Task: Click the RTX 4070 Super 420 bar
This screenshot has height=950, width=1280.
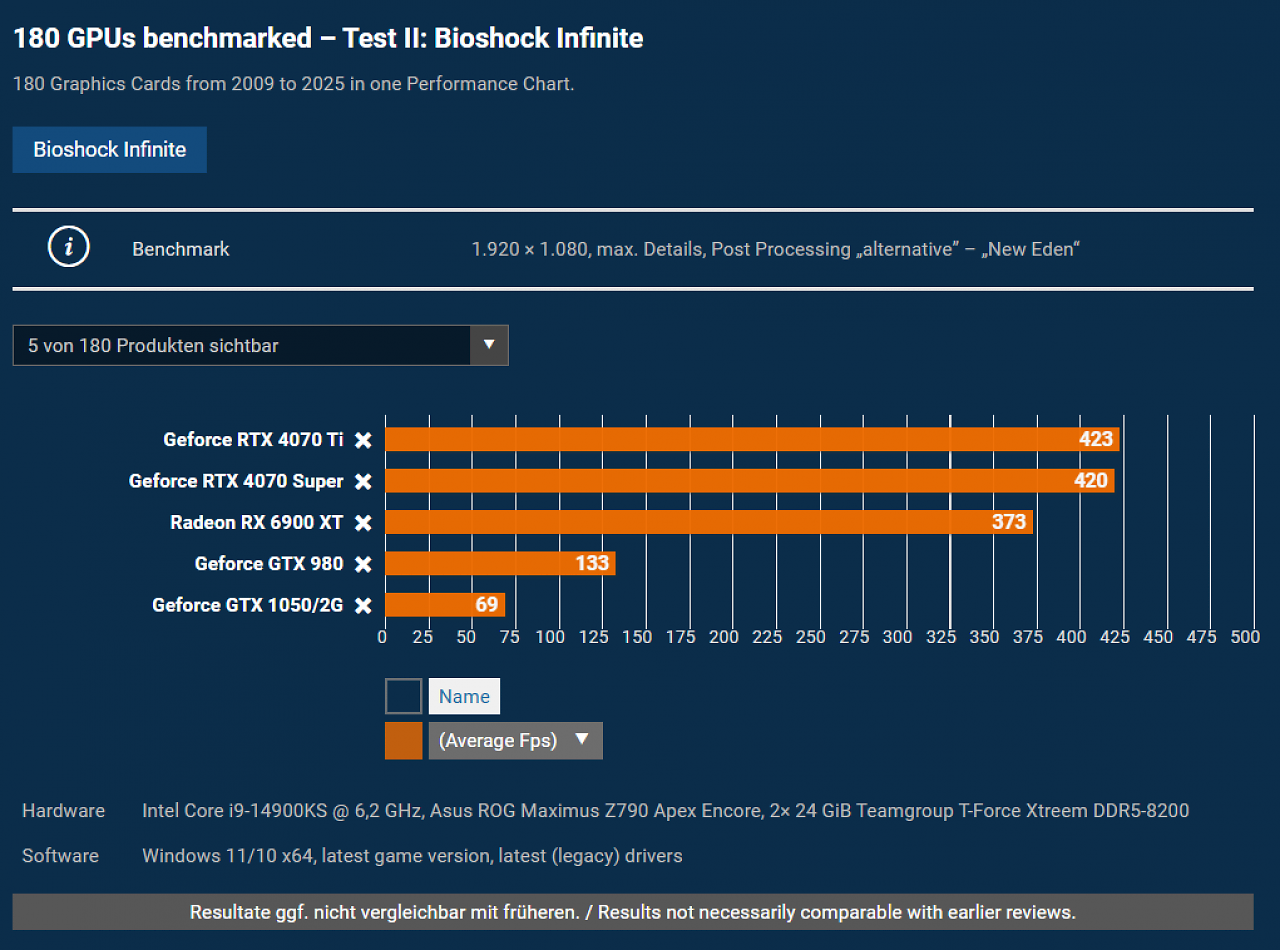Action: [750, 481]
